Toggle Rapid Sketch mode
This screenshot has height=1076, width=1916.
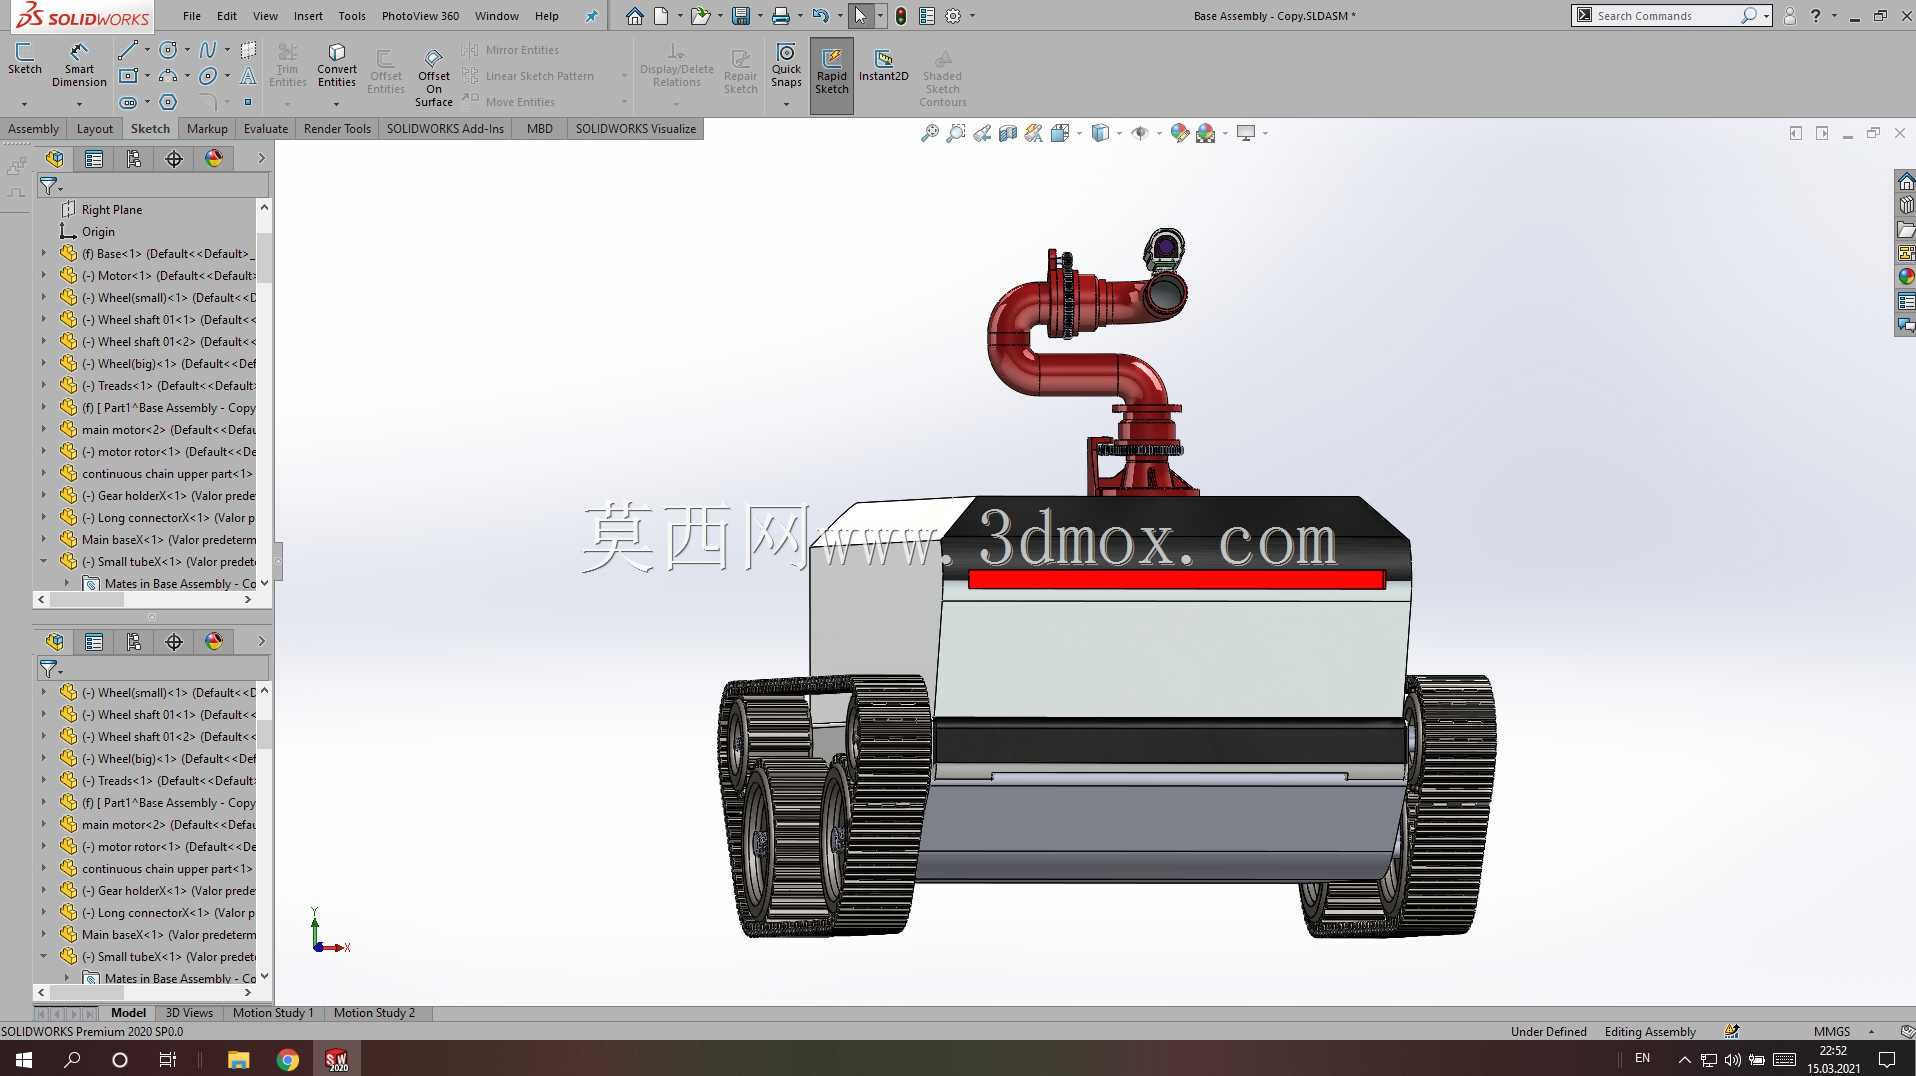831,75
